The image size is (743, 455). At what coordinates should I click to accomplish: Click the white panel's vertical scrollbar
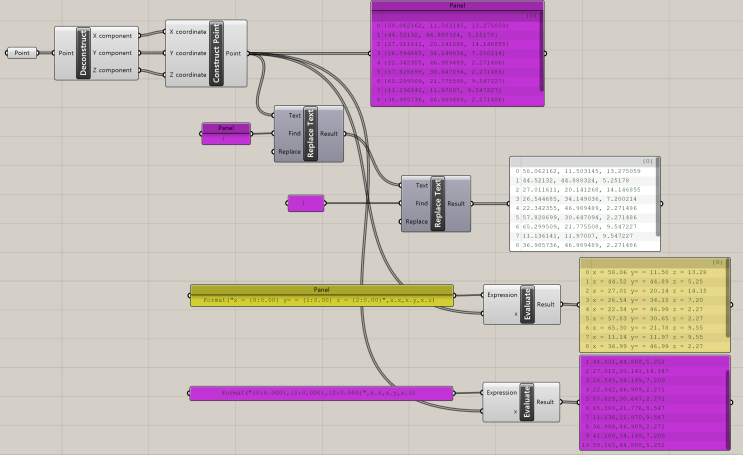(658, 197)
